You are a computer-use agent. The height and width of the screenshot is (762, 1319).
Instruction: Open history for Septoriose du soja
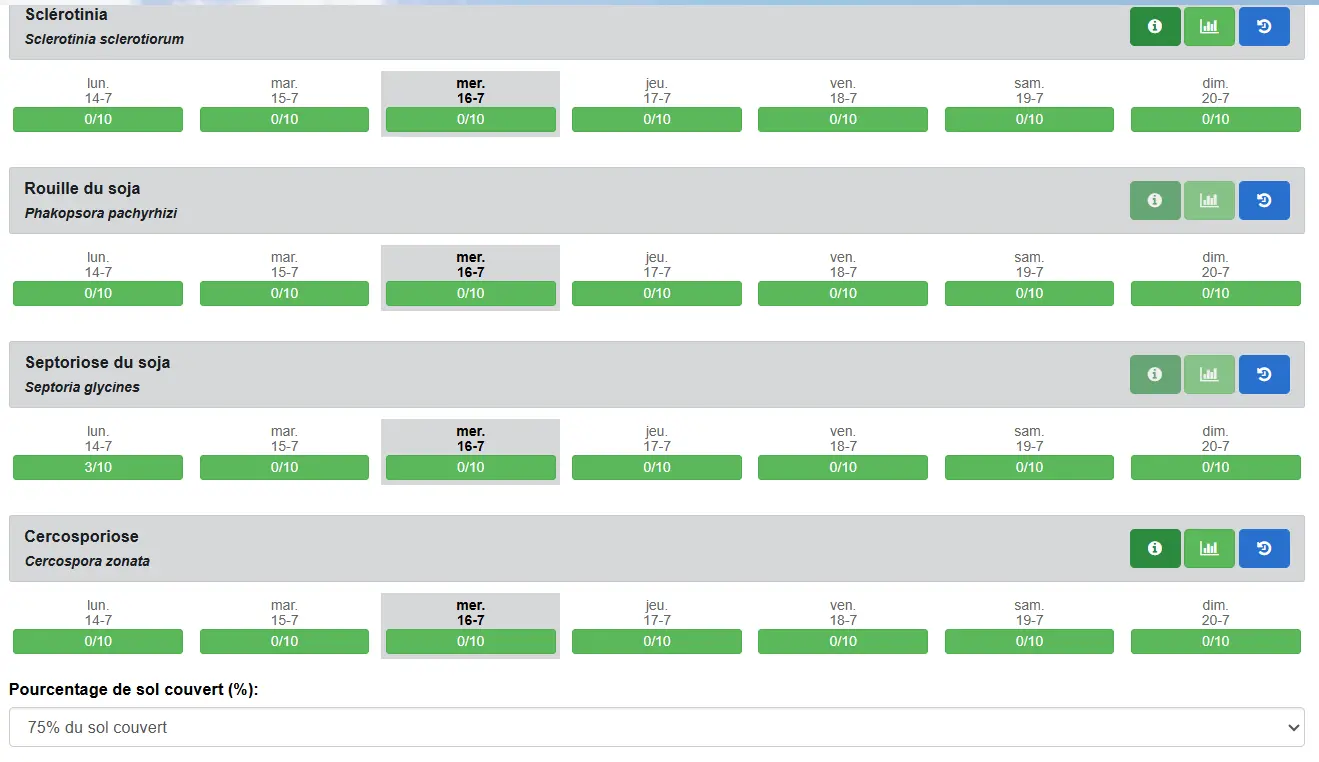click(1264, 375)
